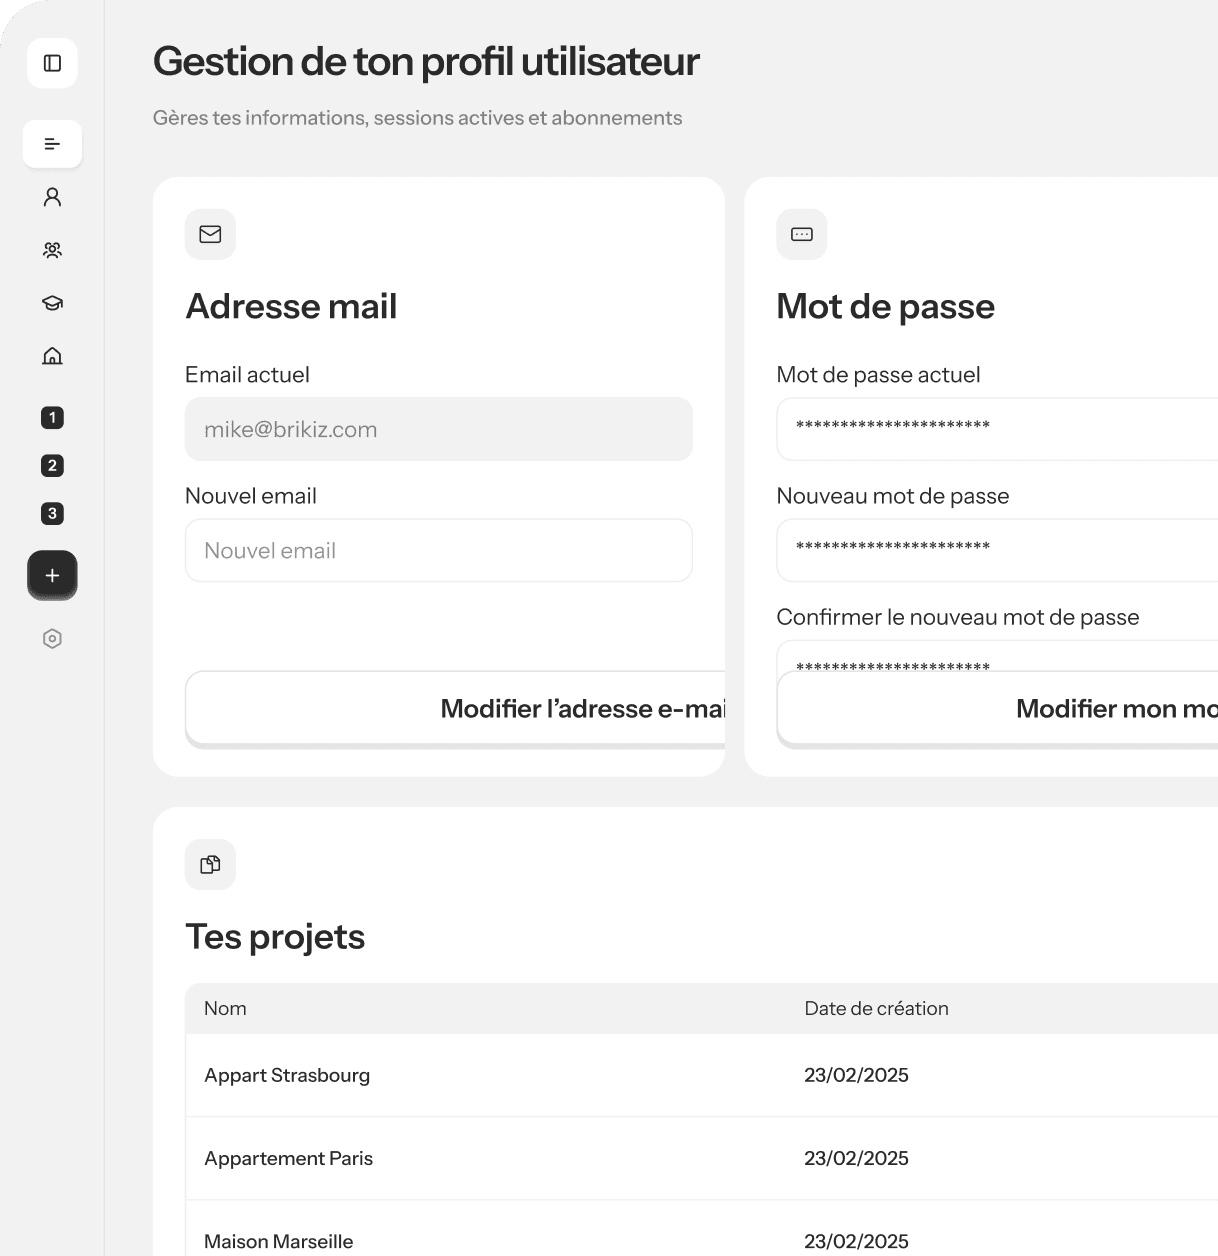Select project number 1 in sidebar
Image resolution: width=1218 pixels, height=1256 pixels.
pos(52,418)
